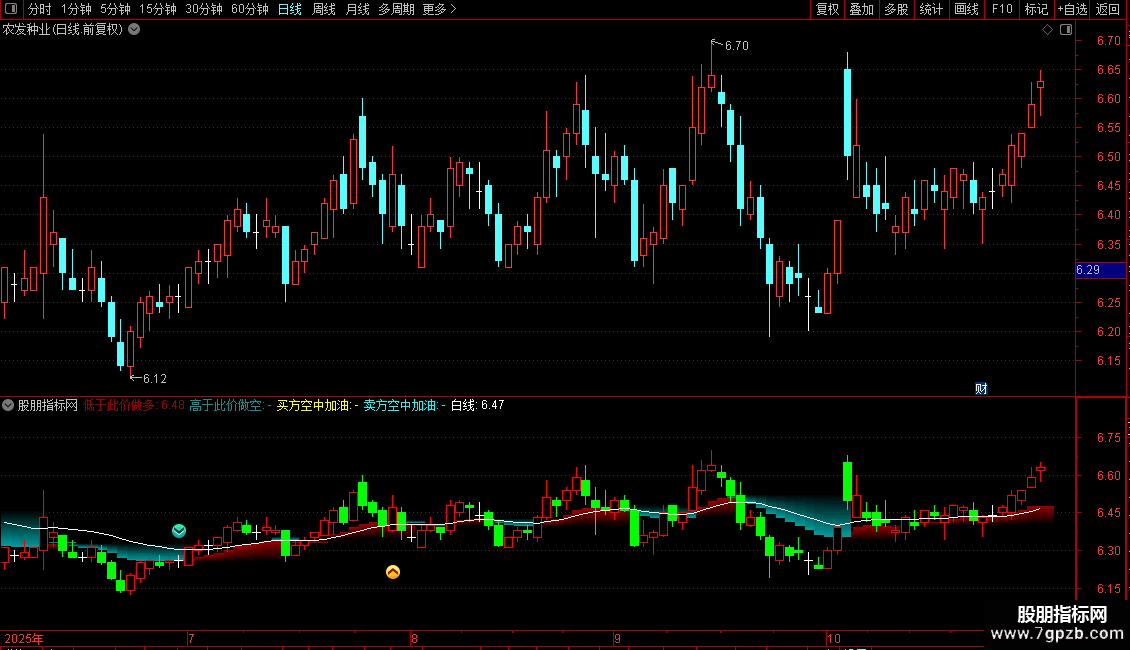Click month 7 marker on time axis
The image size is (1130, 650).
coord(191,638)
